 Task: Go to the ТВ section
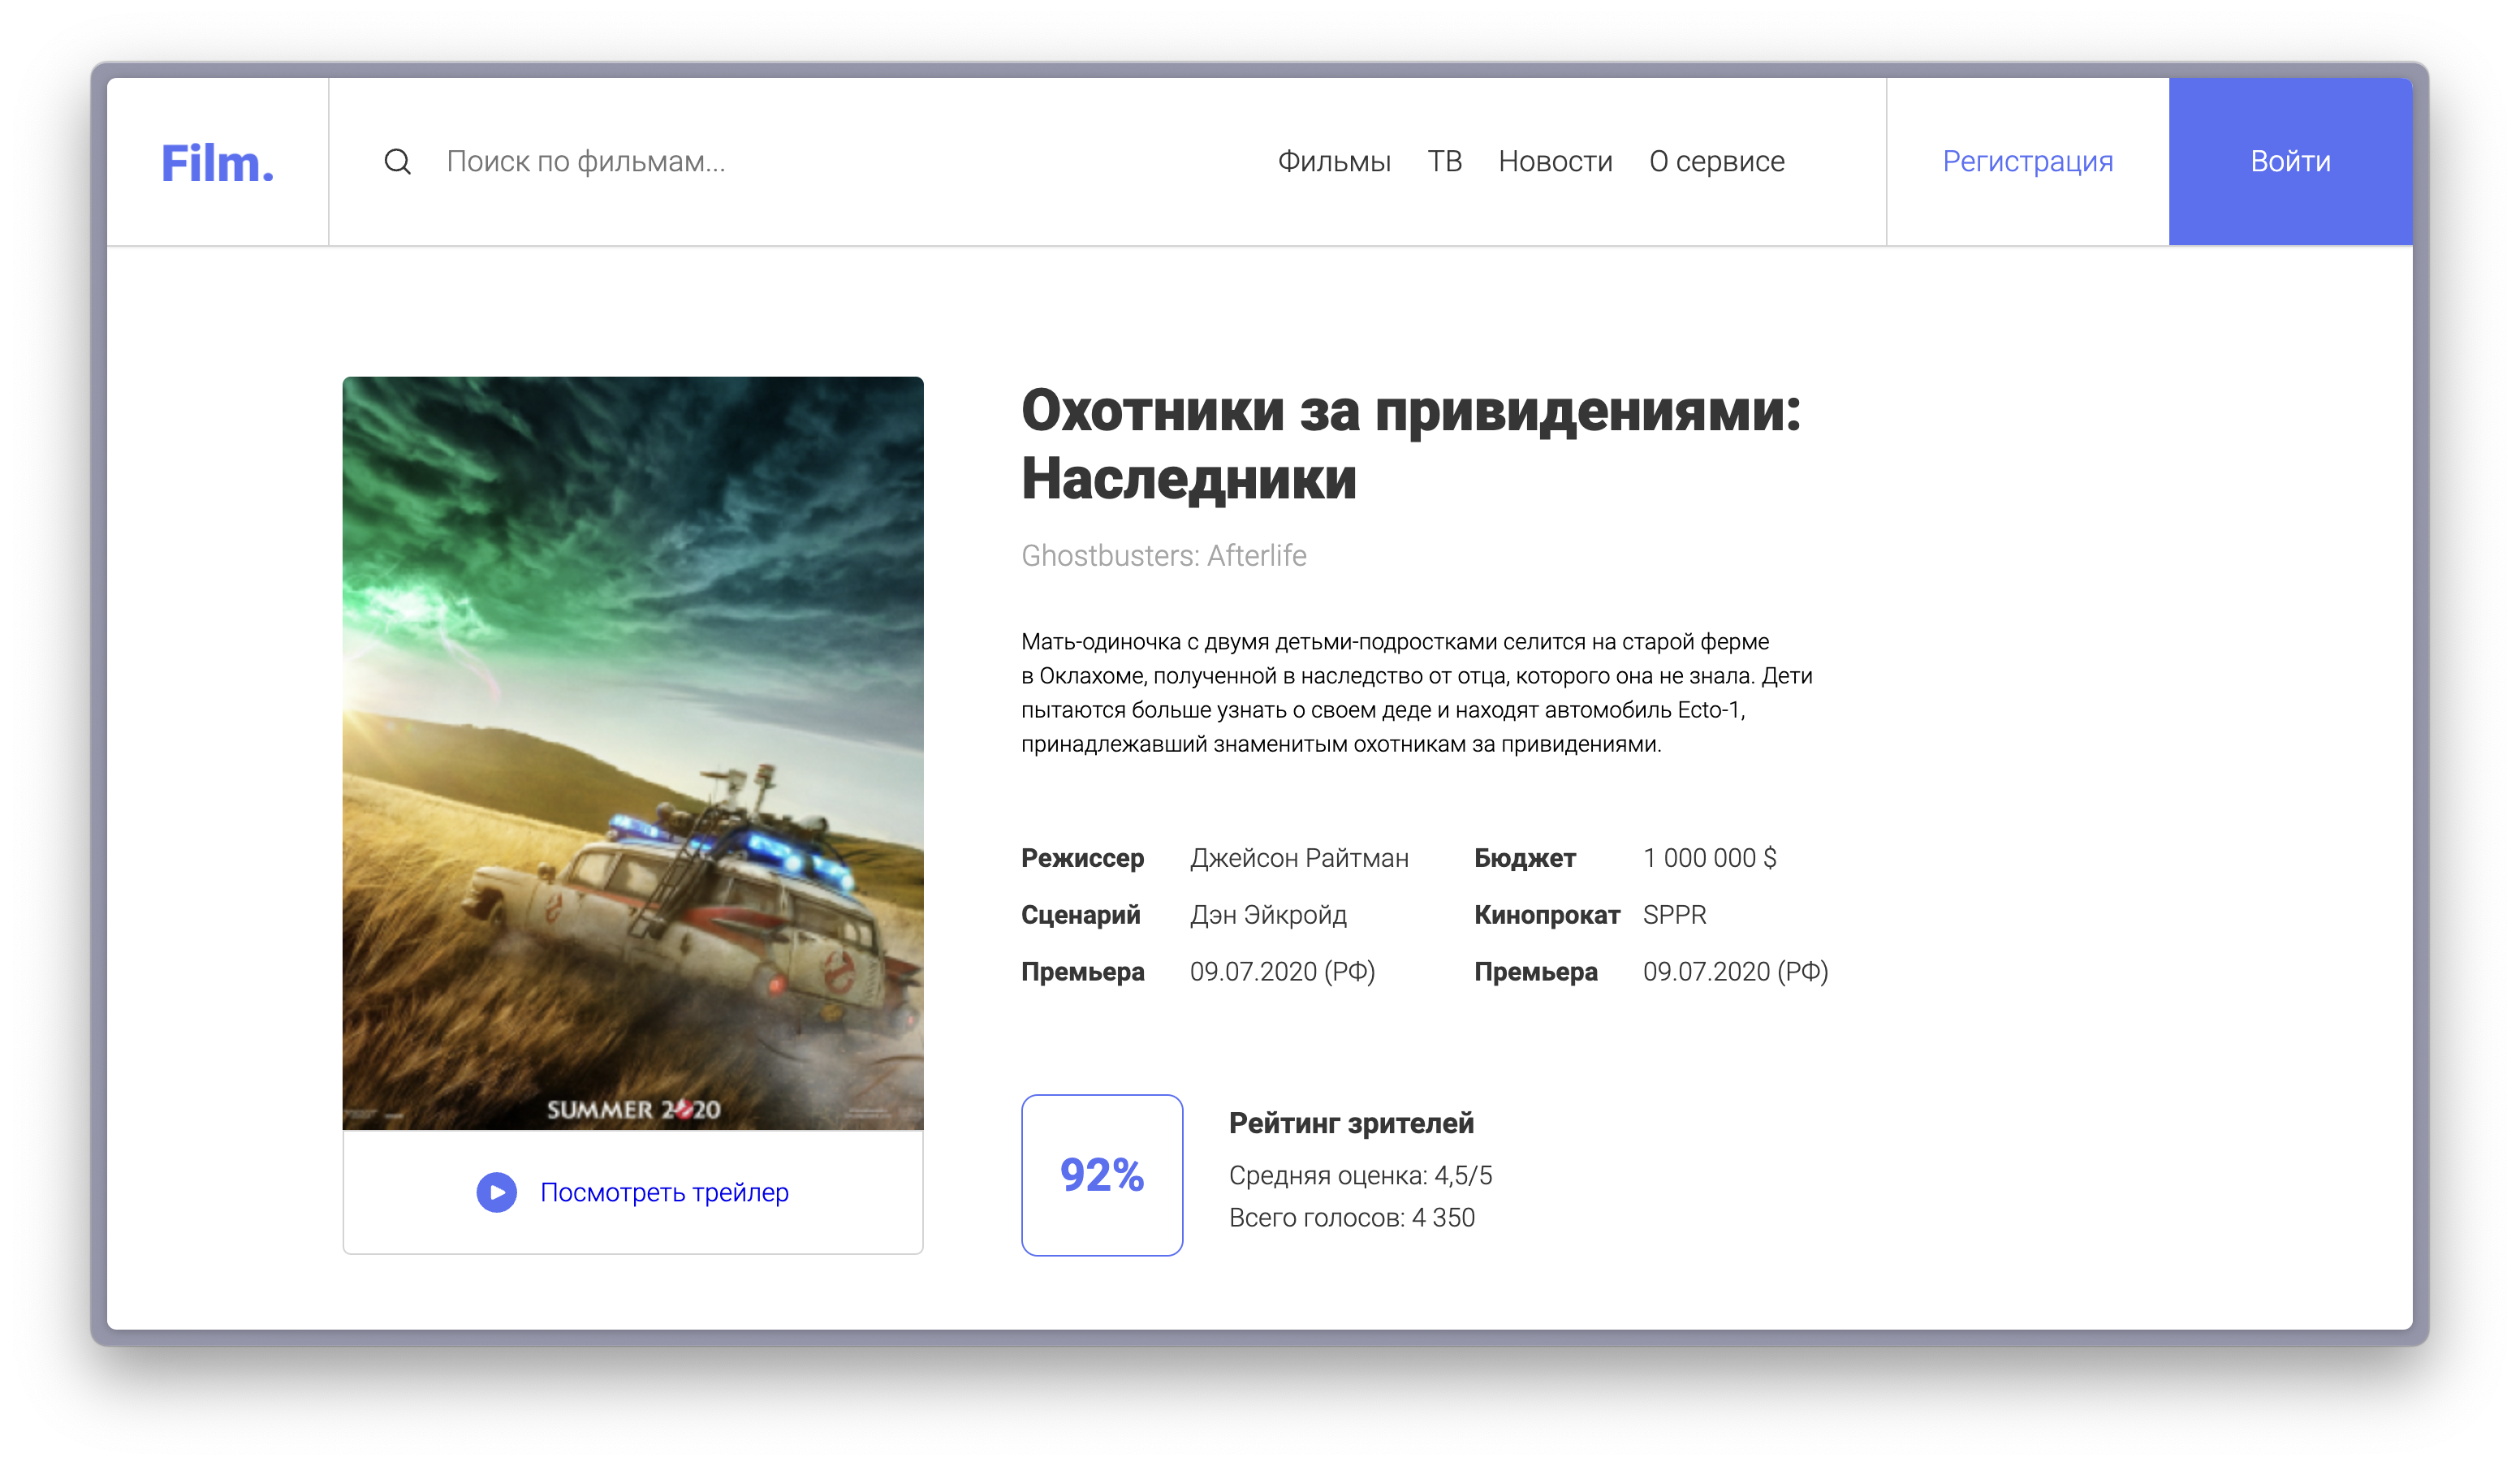pos(1444,161)
